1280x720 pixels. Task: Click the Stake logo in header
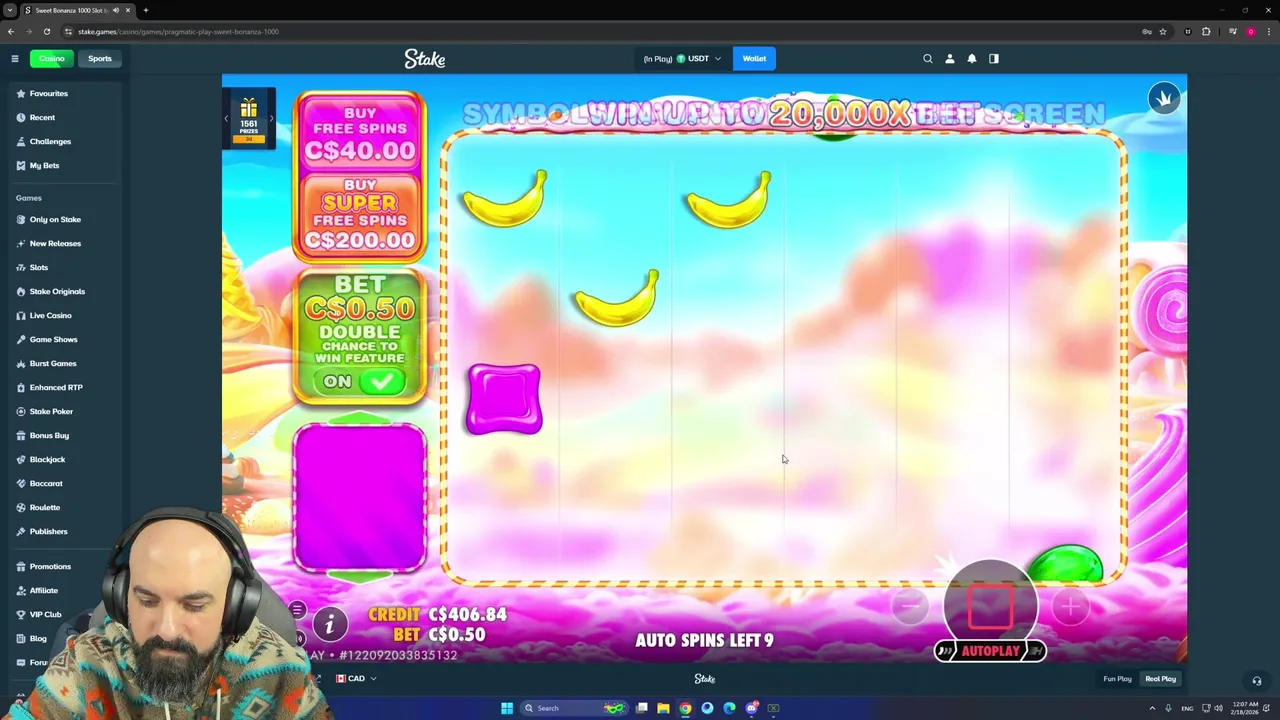tap(425, 59)
